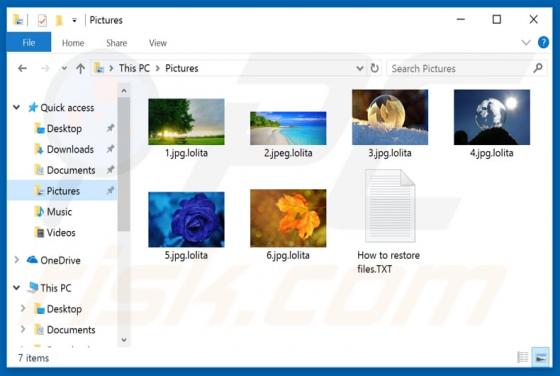Click the New folder quick access icon
Screen dimensions: 560x376
59,20
